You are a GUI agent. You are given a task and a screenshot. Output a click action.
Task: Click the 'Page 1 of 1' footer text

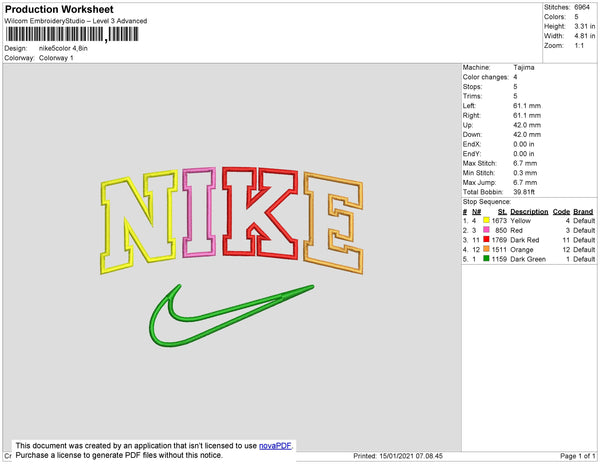click(578, 456)
